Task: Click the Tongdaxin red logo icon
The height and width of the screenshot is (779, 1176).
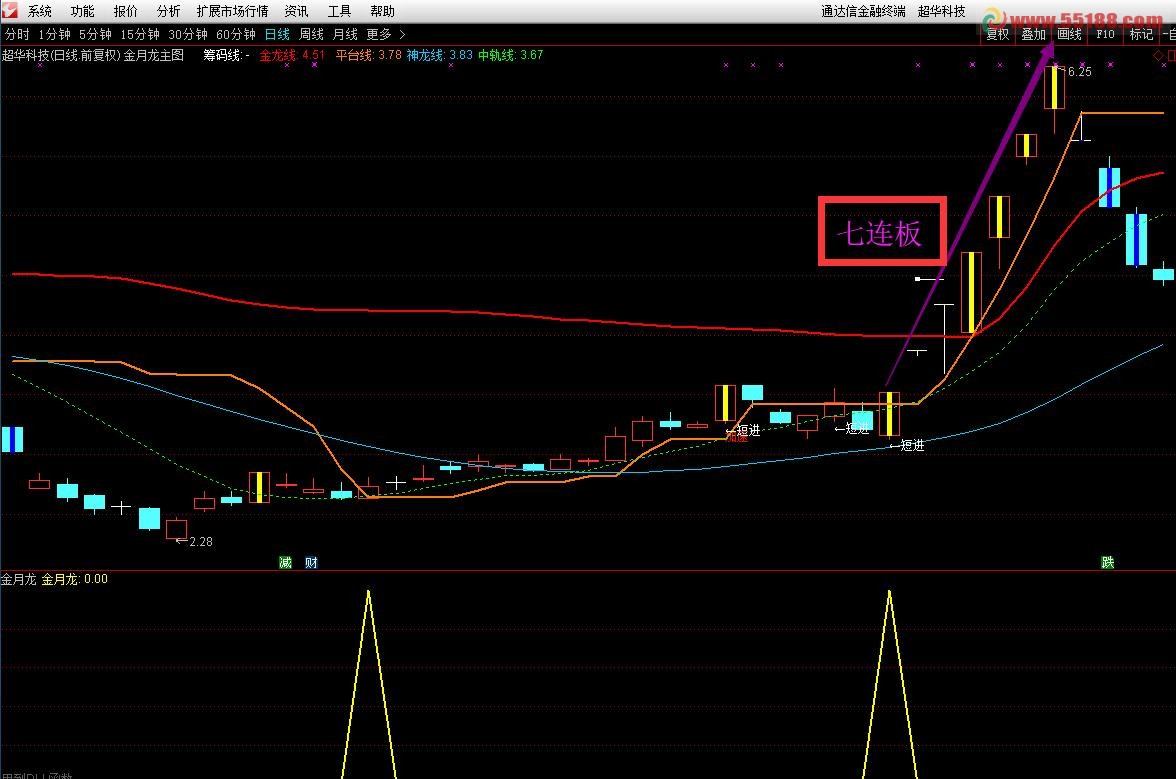Action: coord(10,11)
